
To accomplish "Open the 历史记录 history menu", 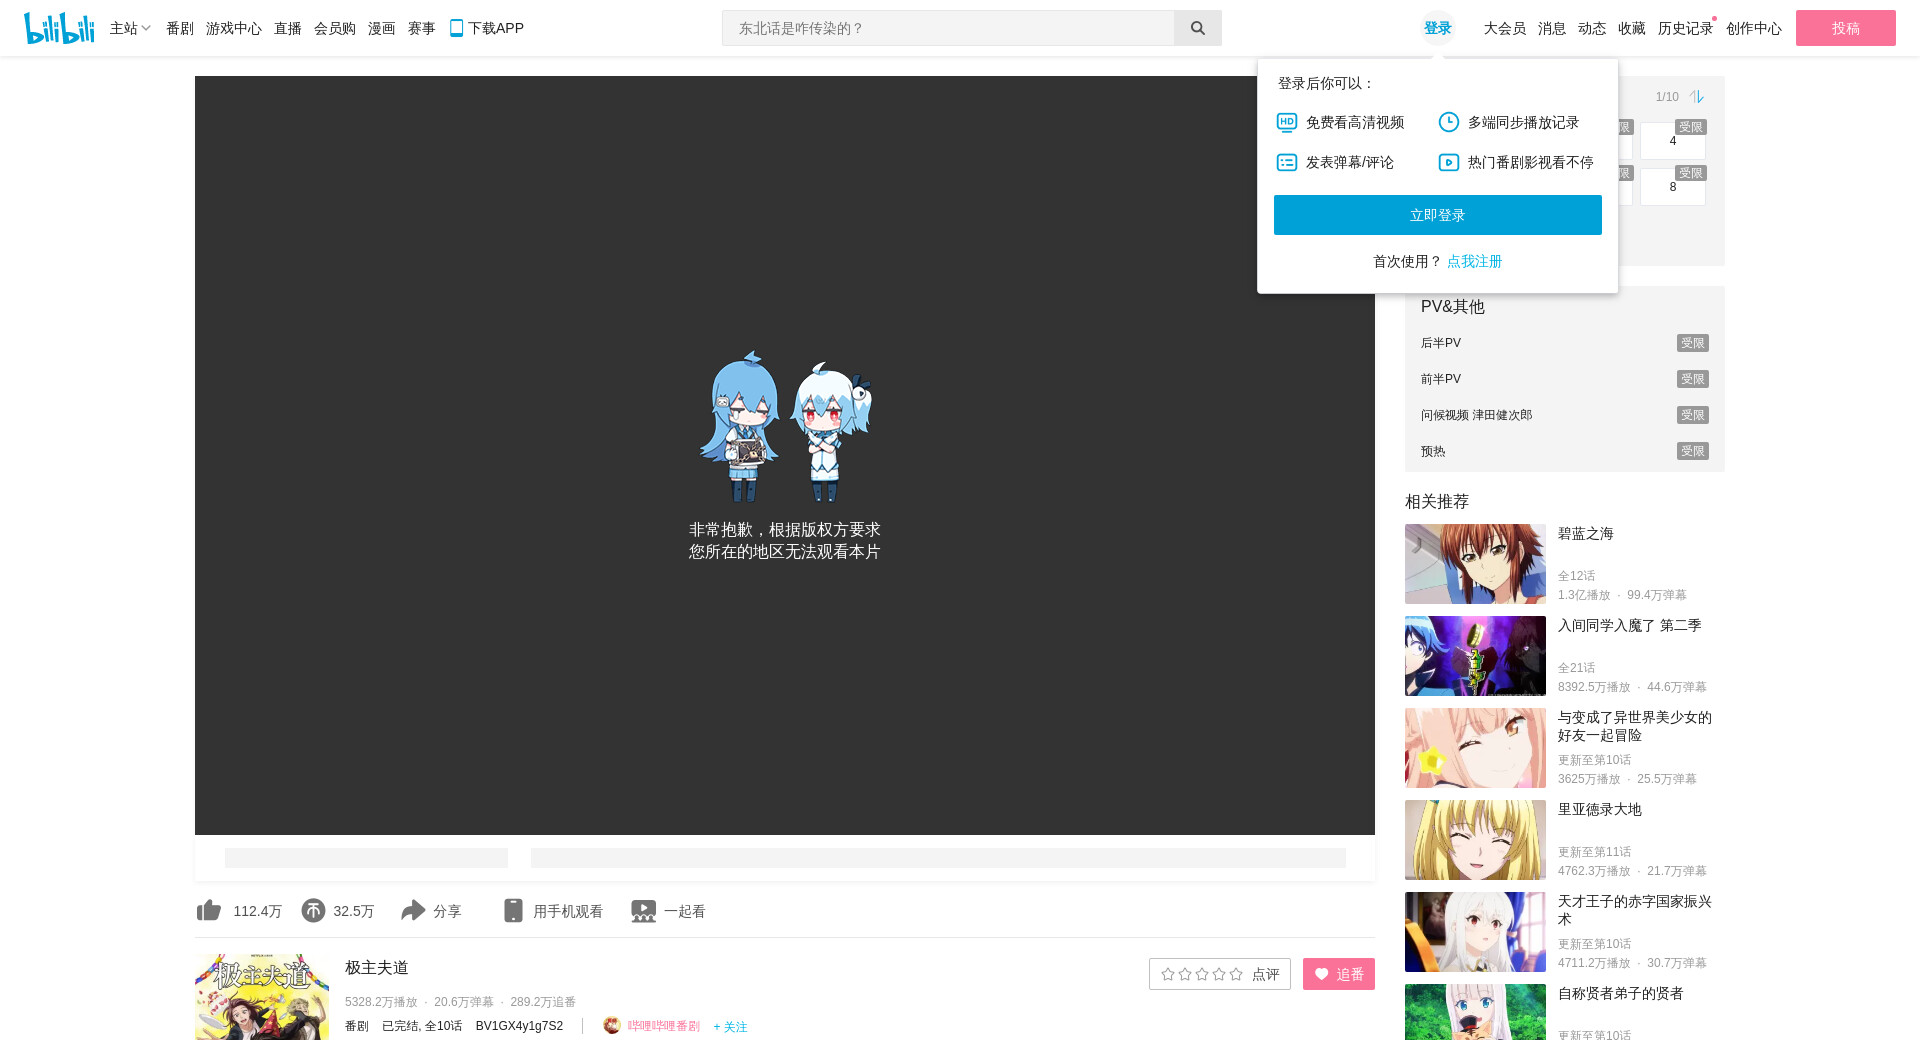I will click(x=1684, y=28).
